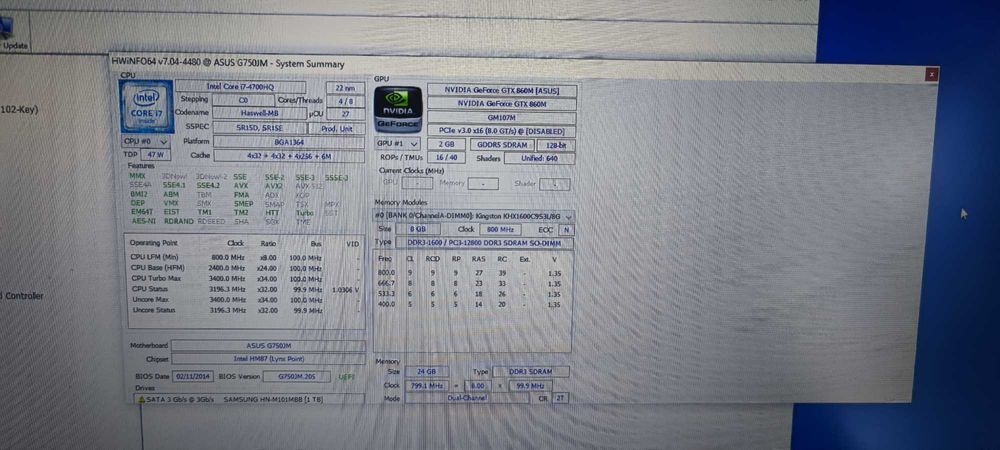Close the HWiNFO64 System Summary window

pyautogui.click(x=932, y=75)
